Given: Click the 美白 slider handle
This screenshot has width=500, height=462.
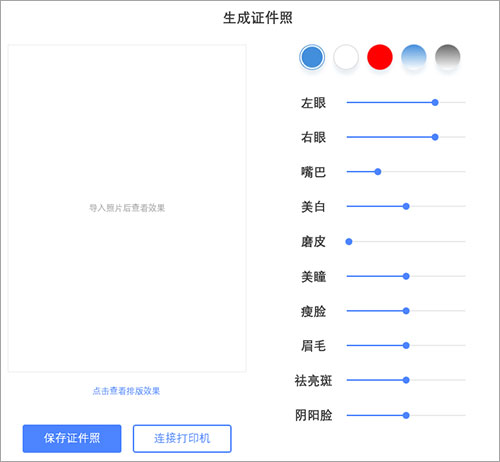Looking at the screenshot, I should click(406, 206).
